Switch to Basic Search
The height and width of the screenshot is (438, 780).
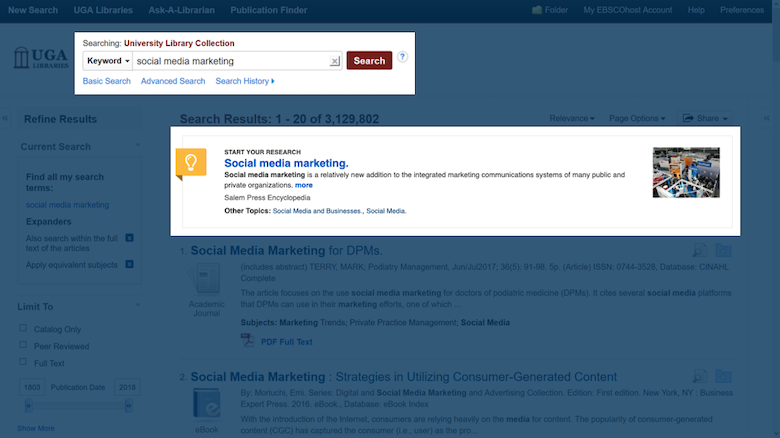coord(106,81)
